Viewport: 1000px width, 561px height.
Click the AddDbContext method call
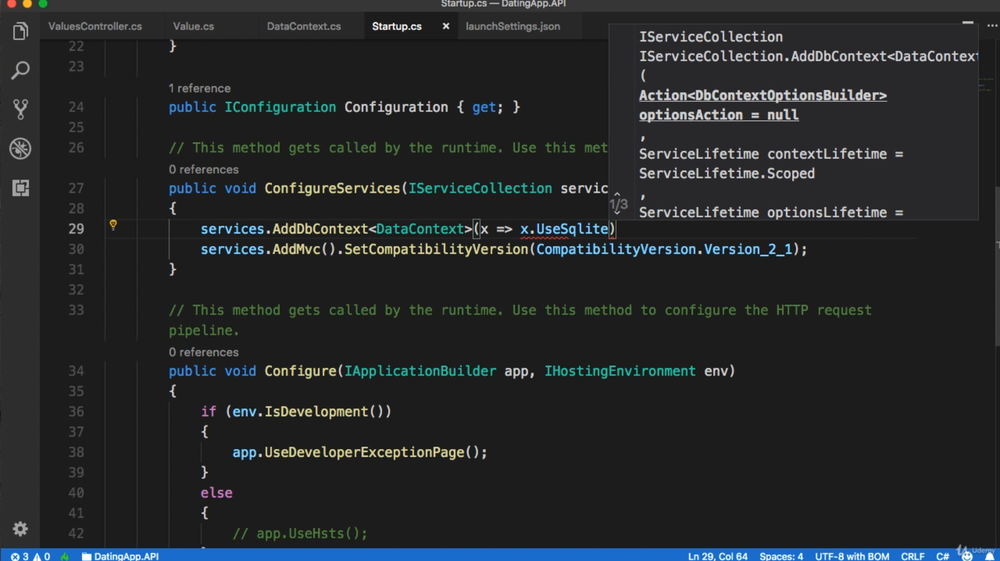pos(320,229)
